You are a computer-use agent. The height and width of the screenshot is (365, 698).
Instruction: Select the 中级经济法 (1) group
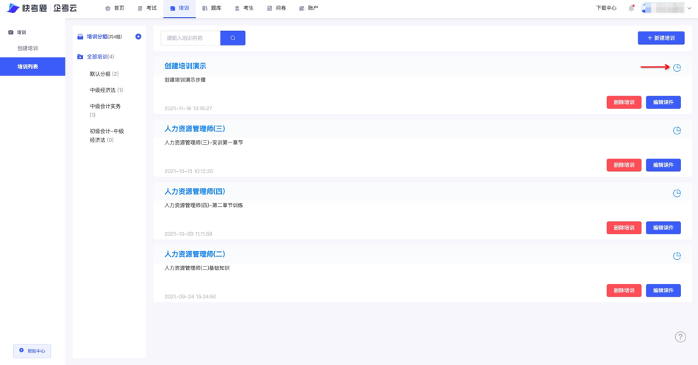pyautogui.click(x=106, y=90)
